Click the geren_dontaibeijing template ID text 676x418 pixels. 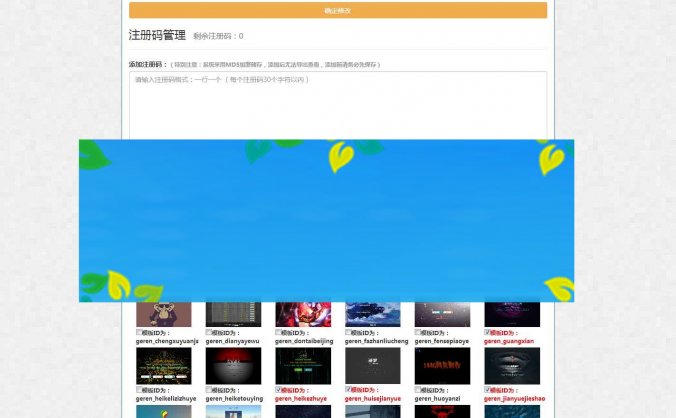[304, 341]
